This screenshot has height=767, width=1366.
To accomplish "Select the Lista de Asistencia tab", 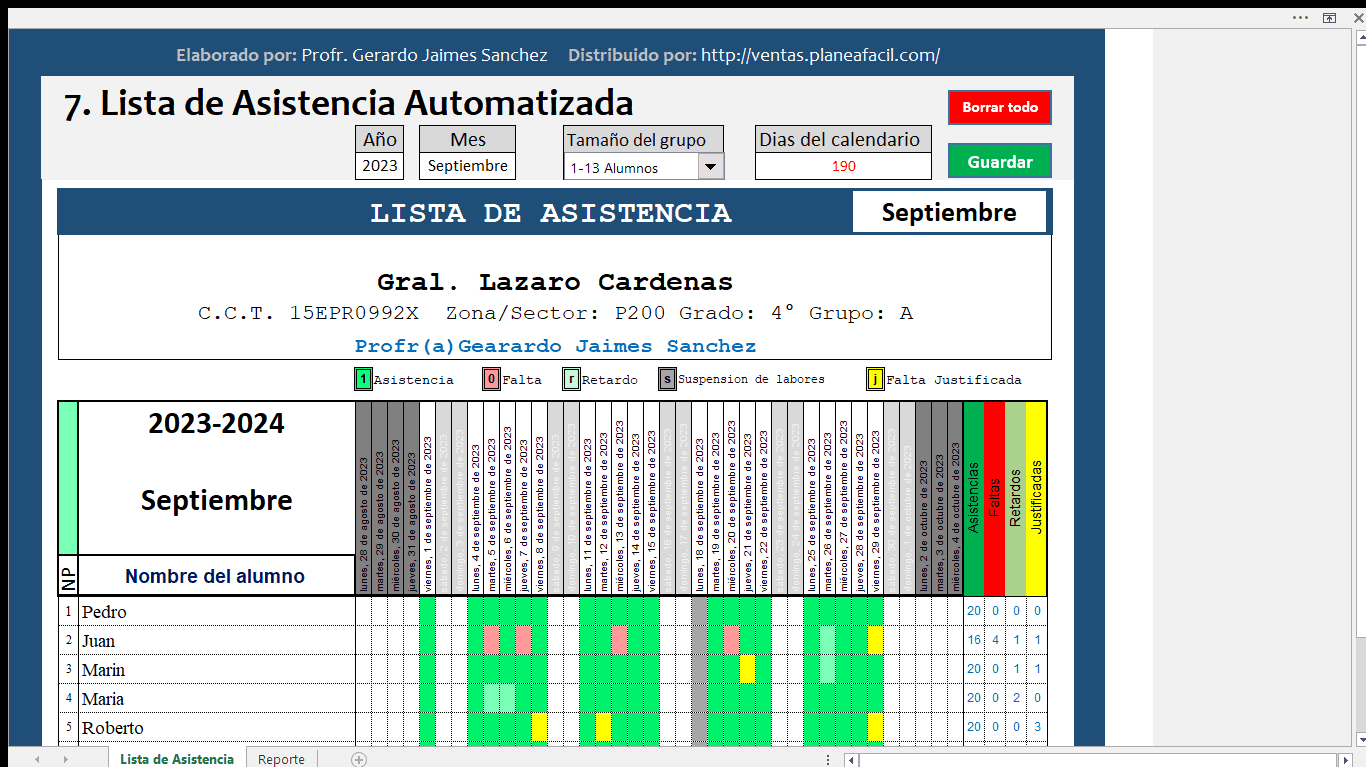I will [x=177, y=759].
